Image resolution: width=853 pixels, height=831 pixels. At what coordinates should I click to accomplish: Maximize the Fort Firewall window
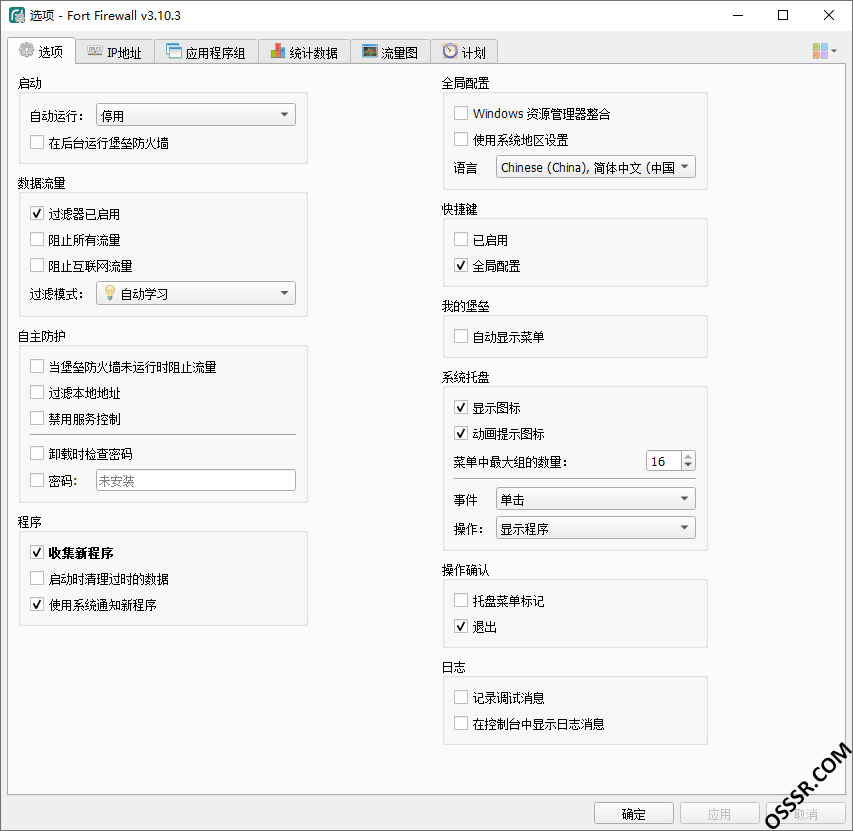pyautogui.click(x=783, y=15)
